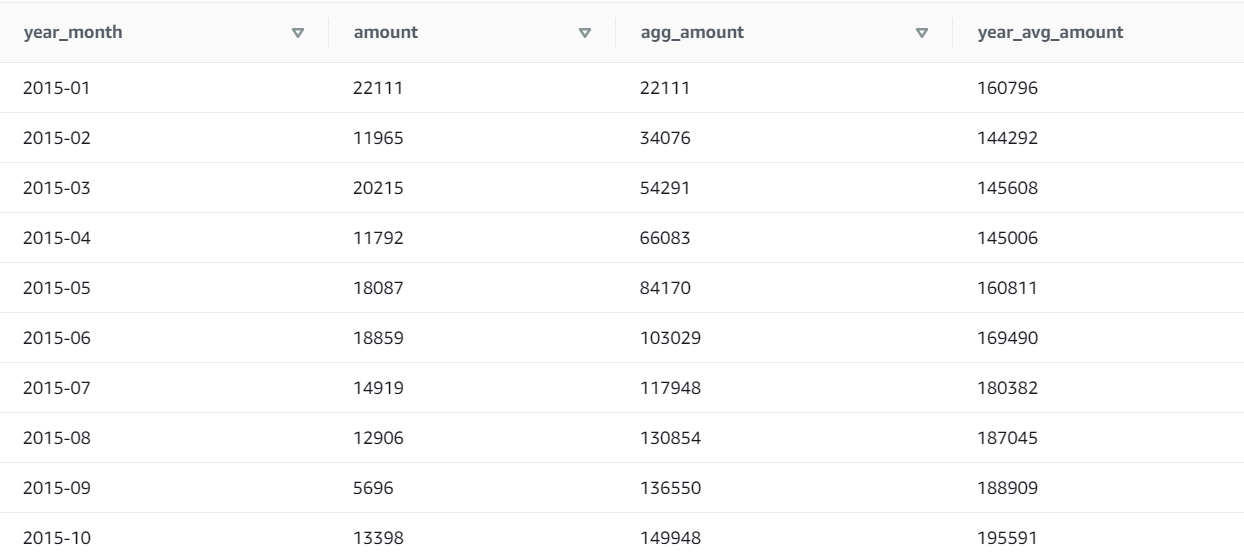Click the sort arrow in agg_amount column
1244x554 pixels.
922,33
